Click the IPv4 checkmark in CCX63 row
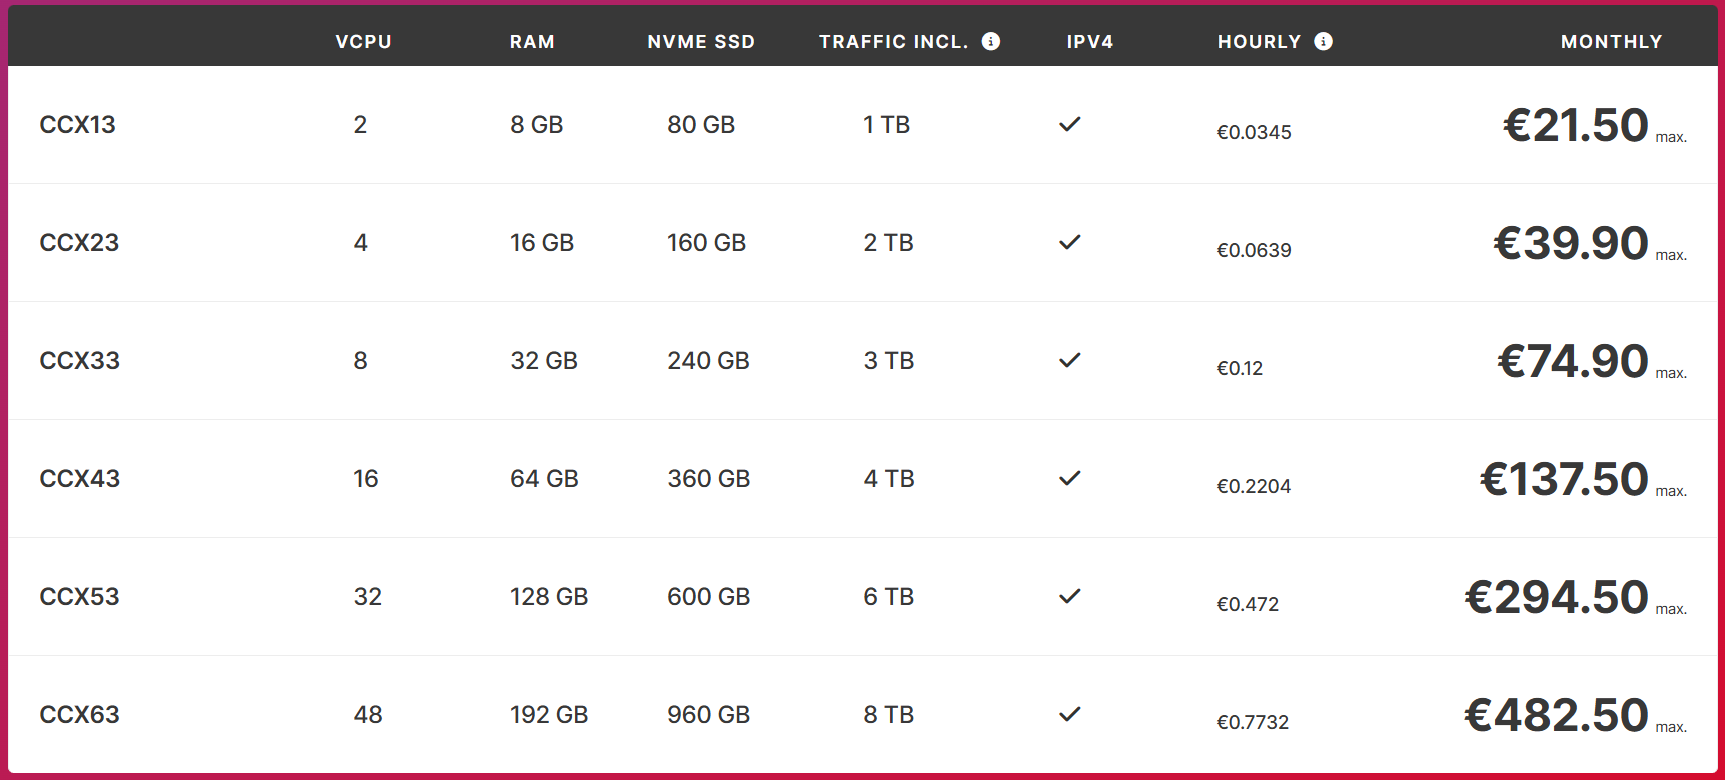Screen dimensions: 1725x780 click(1070, 714)
